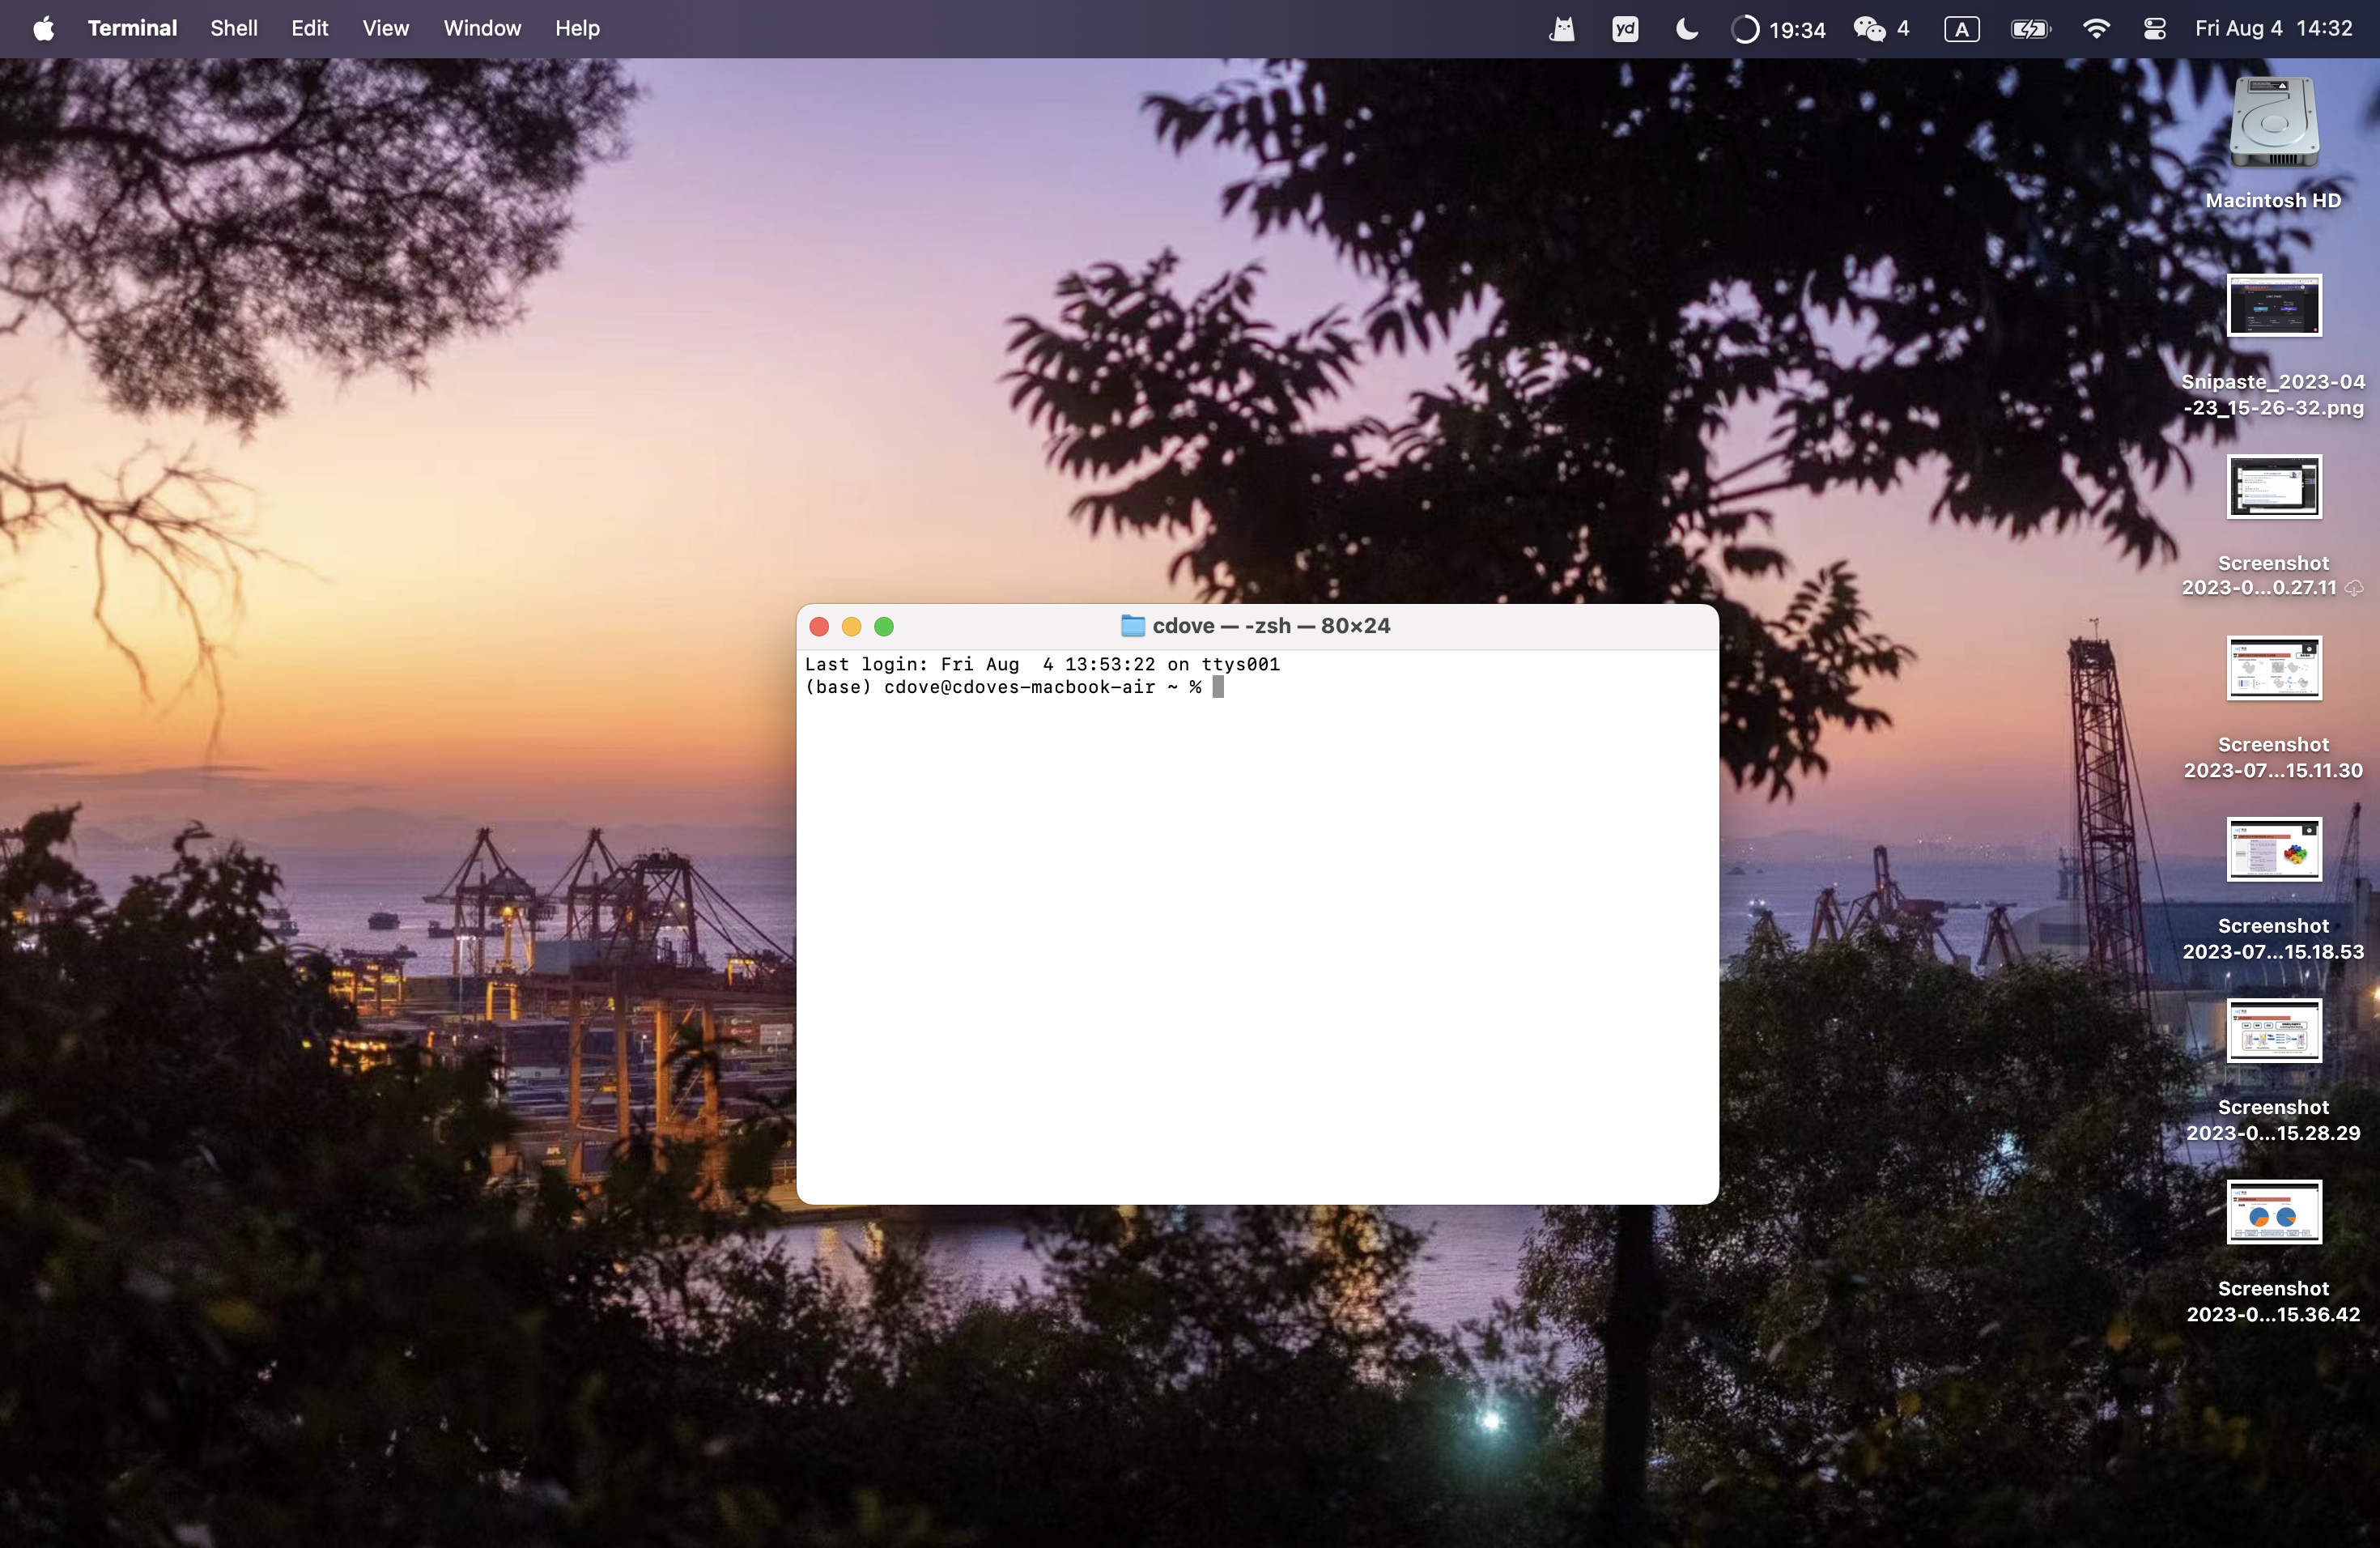2380x1548 pixels.
Task: Select the Snipaste_2023-04-23 png thumbnail
Action: (2274, 305)
